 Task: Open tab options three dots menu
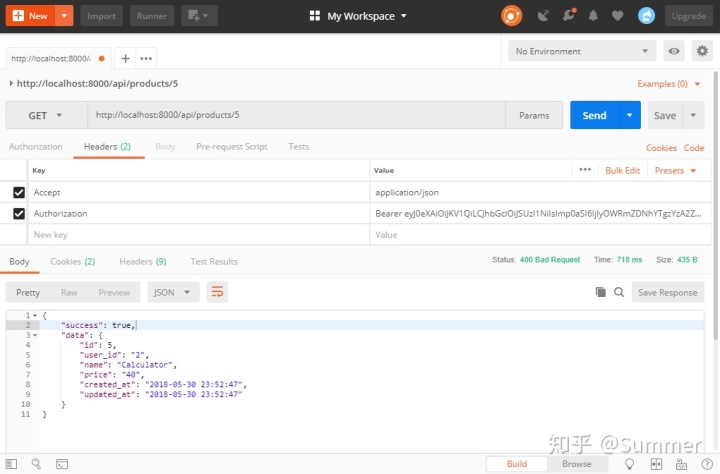click(146, 58)
